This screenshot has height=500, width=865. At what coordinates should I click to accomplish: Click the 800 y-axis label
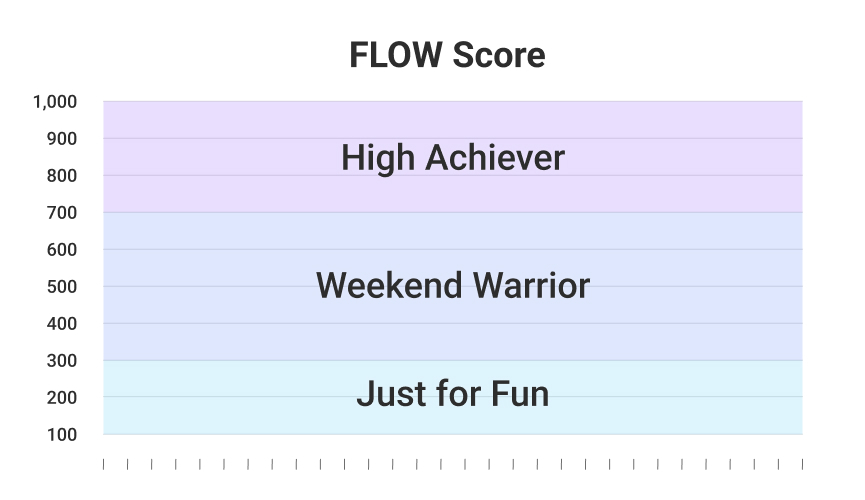[62, 176]
